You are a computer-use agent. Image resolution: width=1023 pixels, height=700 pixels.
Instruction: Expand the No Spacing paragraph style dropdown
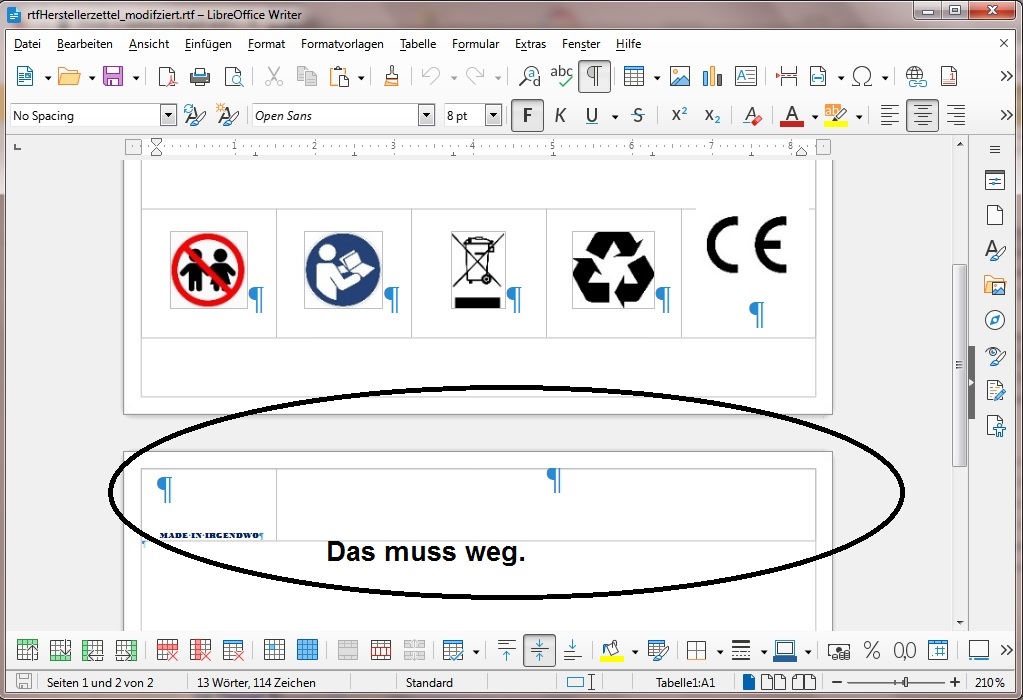(x=168, y=116)
